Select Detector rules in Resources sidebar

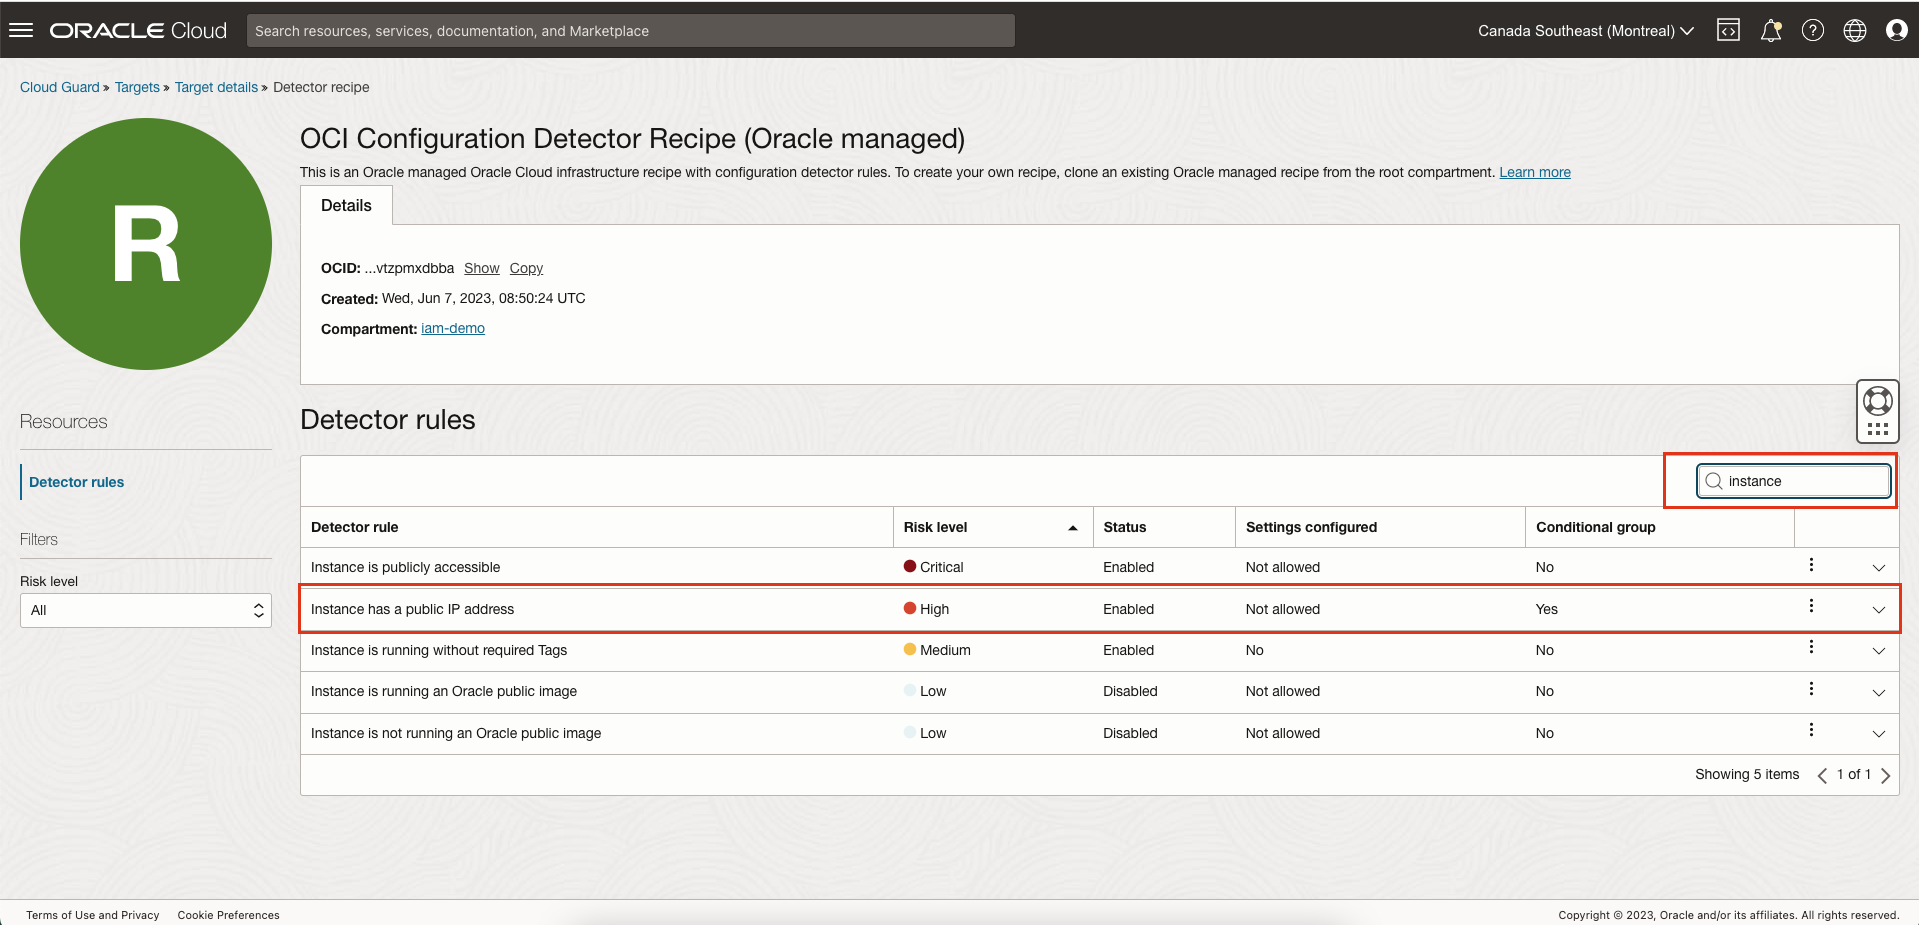[x=77, y=482]
